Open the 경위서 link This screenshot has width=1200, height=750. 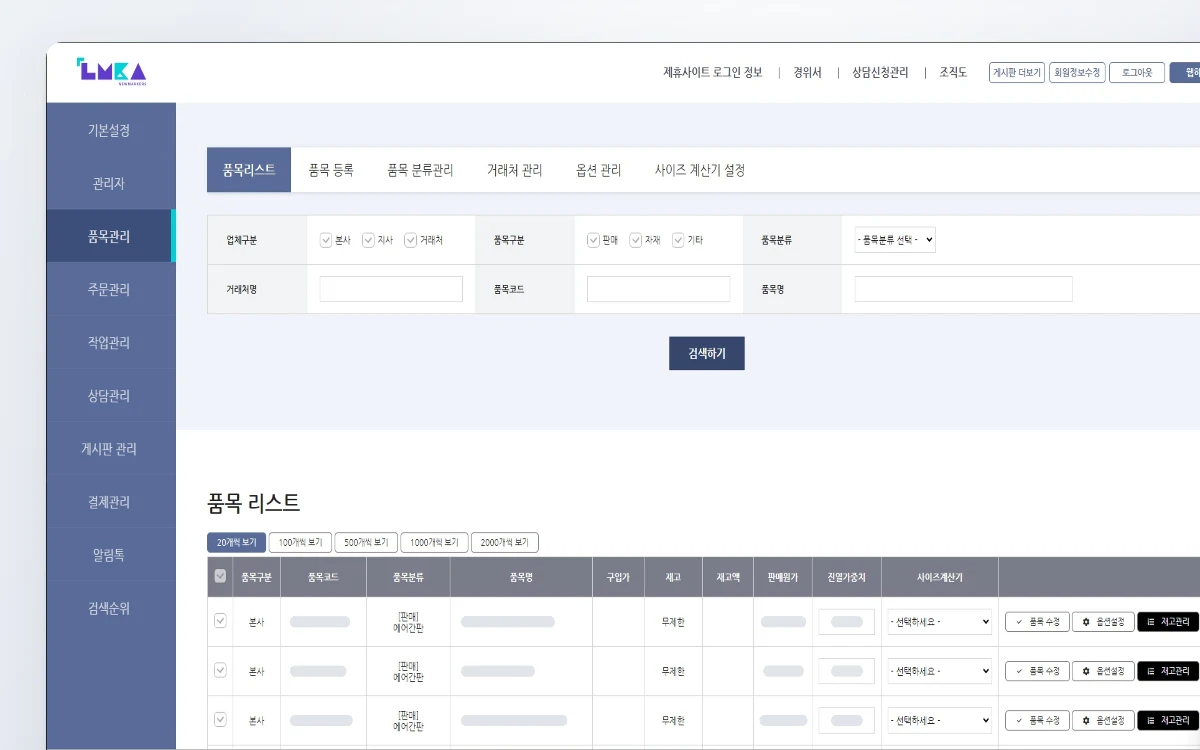click(x=807, y=73)
